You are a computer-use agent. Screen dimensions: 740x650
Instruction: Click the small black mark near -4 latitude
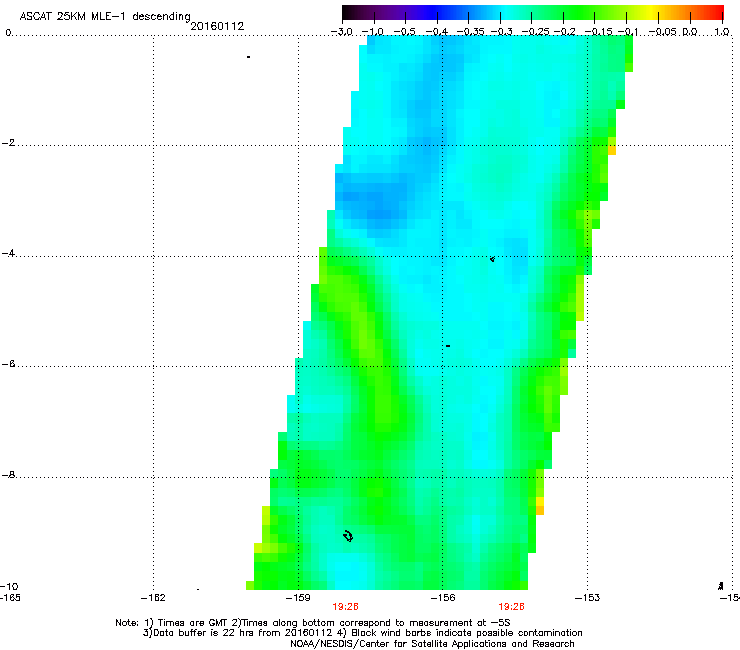click(x=492, y=259)
